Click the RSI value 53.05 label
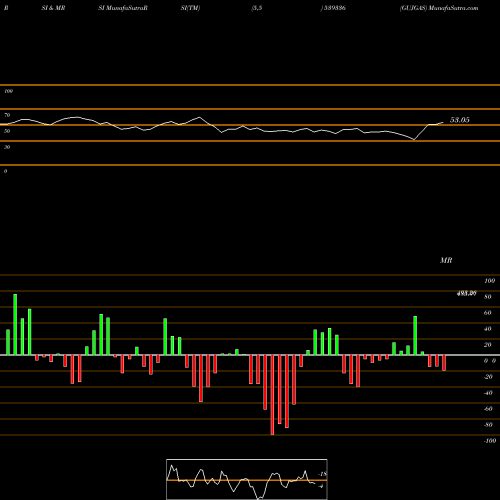This screenshot has height=500, width=500. (460, 120)
